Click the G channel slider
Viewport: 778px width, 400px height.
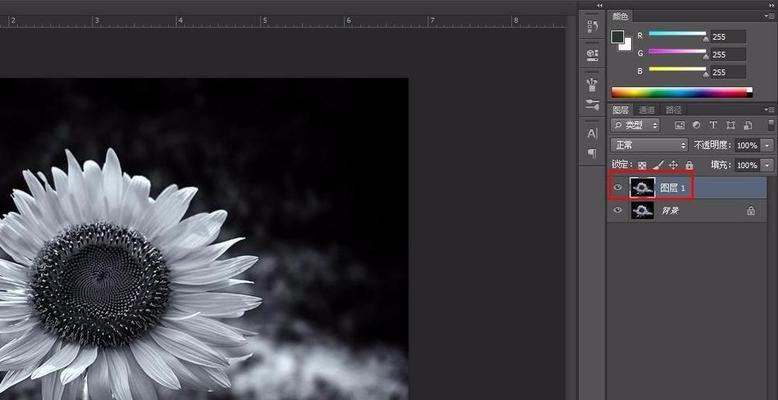[x=677, y=52]
